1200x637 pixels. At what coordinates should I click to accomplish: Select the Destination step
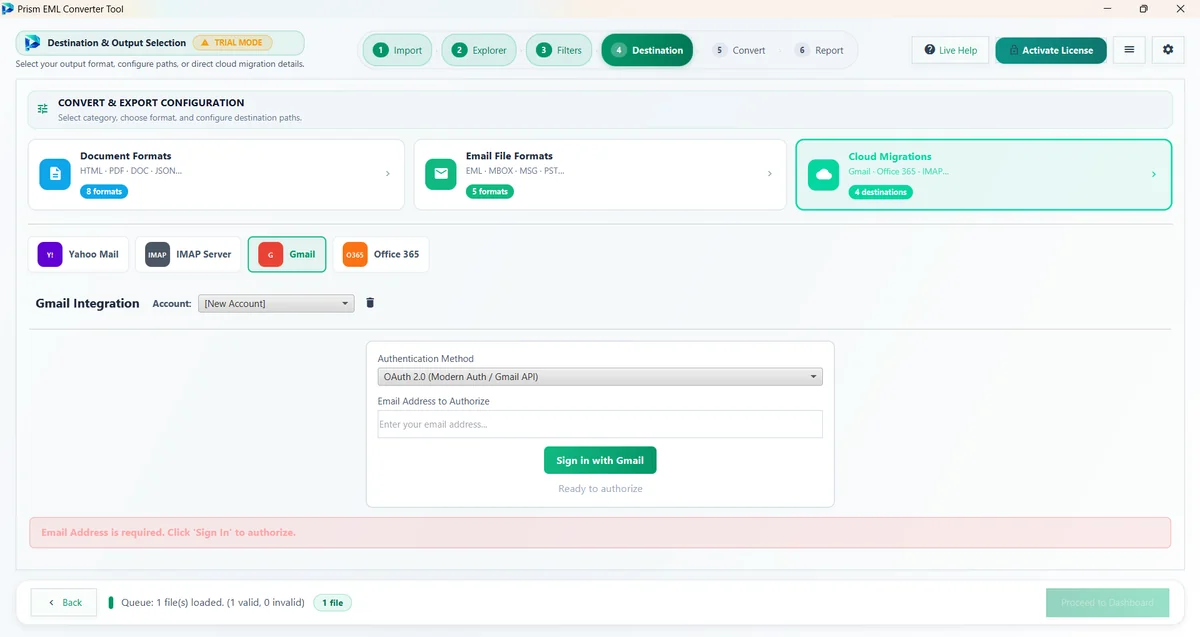(x=647, y=50)
